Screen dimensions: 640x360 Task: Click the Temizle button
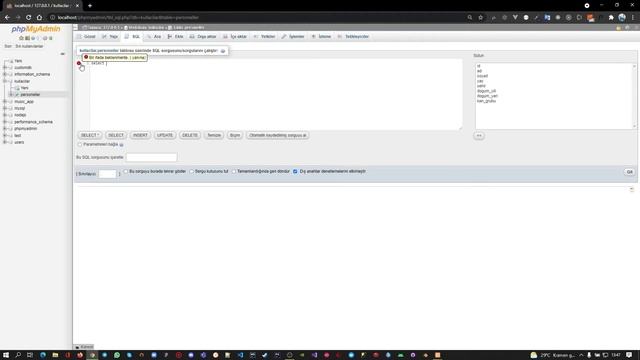pos(214,136)
